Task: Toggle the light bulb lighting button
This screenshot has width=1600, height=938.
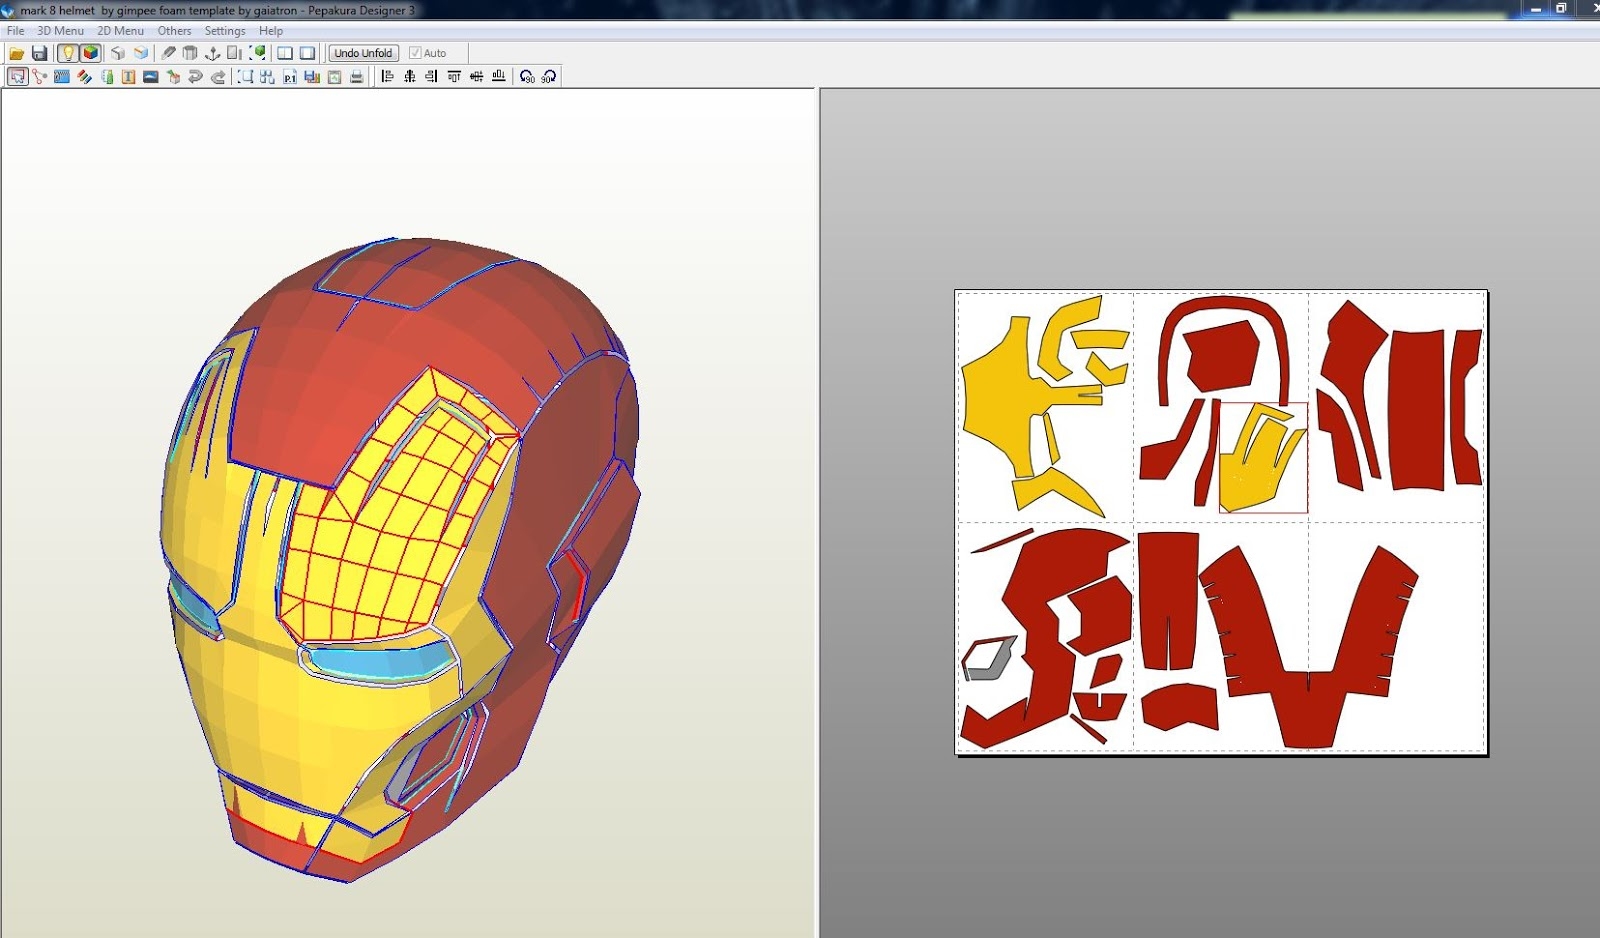Action: 68,53
